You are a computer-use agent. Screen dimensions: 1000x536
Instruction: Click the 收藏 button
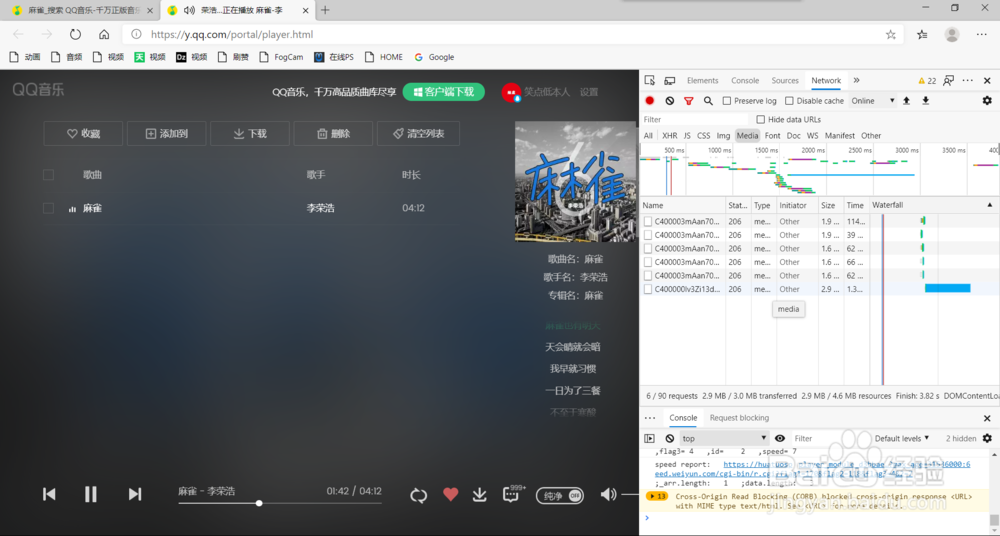point(83,133)
